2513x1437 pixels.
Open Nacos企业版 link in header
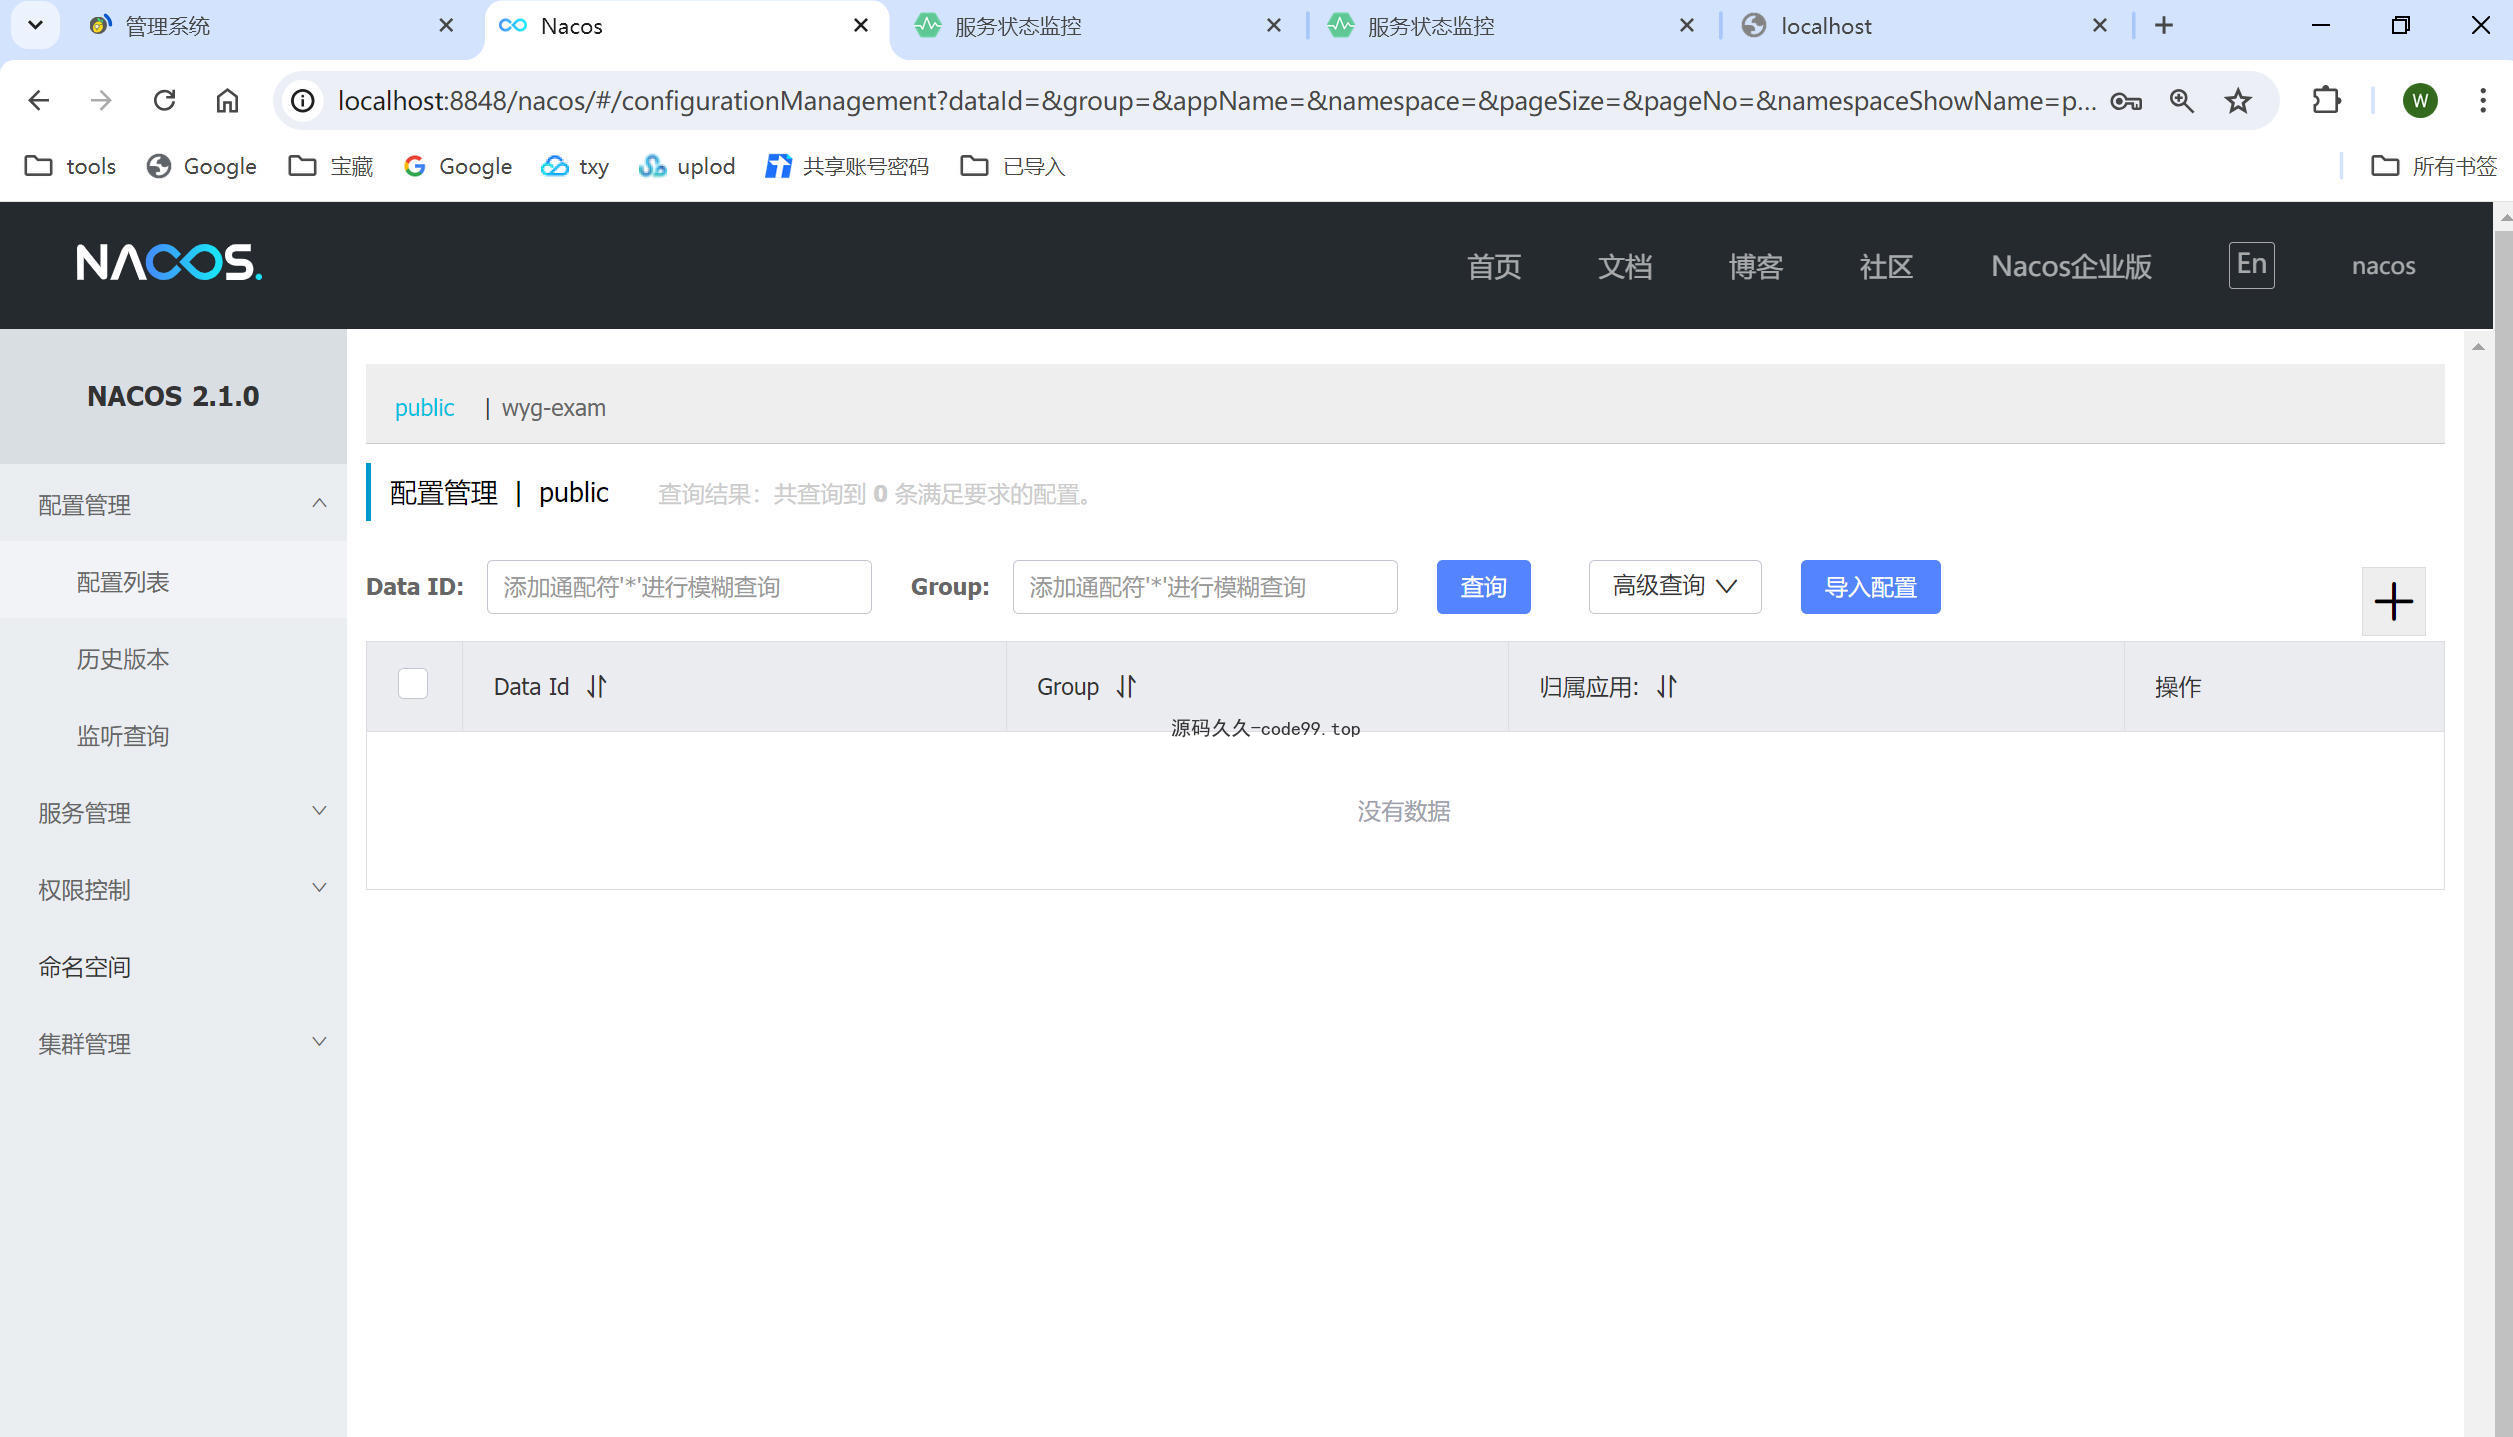[2071, 266]
